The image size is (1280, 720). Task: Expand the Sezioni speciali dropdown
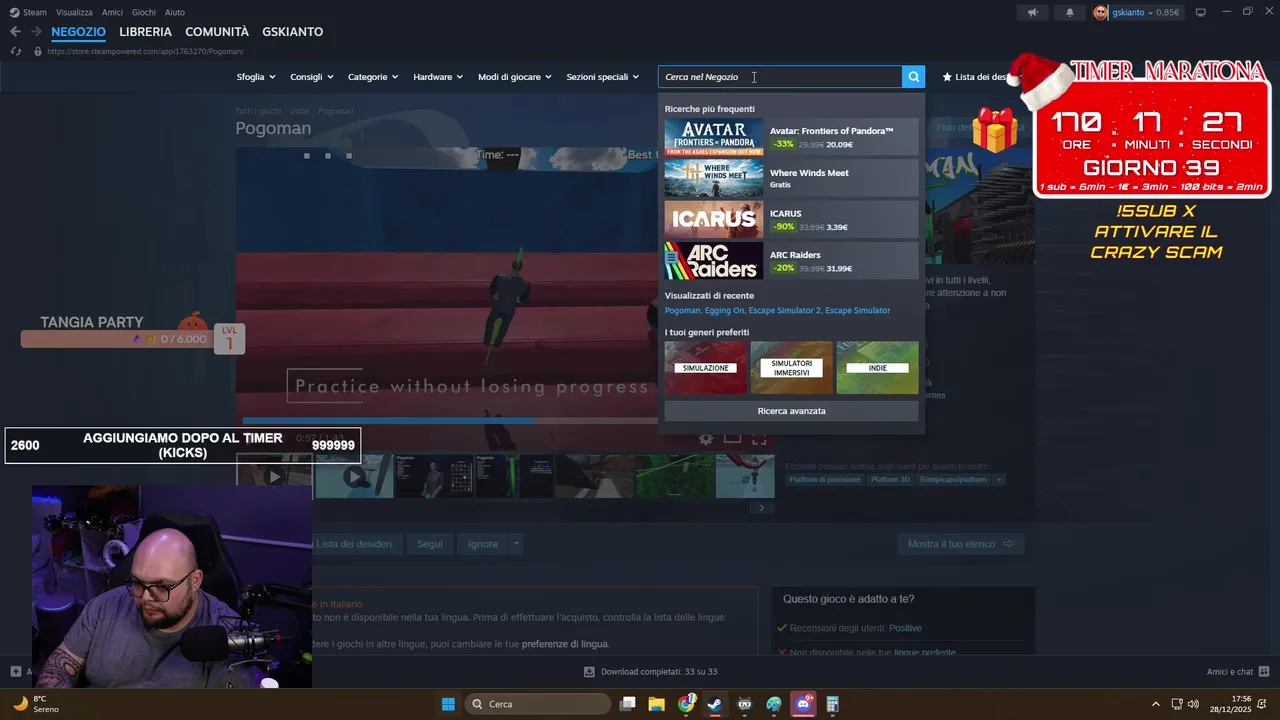pos(602,77)
